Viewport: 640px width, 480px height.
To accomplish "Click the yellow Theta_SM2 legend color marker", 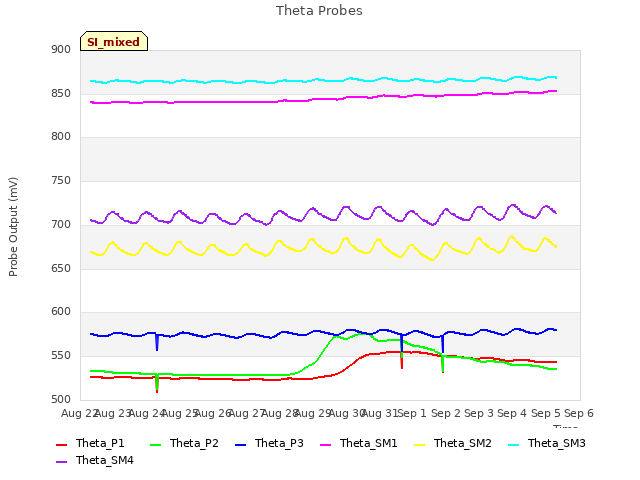I will point(420,444).
